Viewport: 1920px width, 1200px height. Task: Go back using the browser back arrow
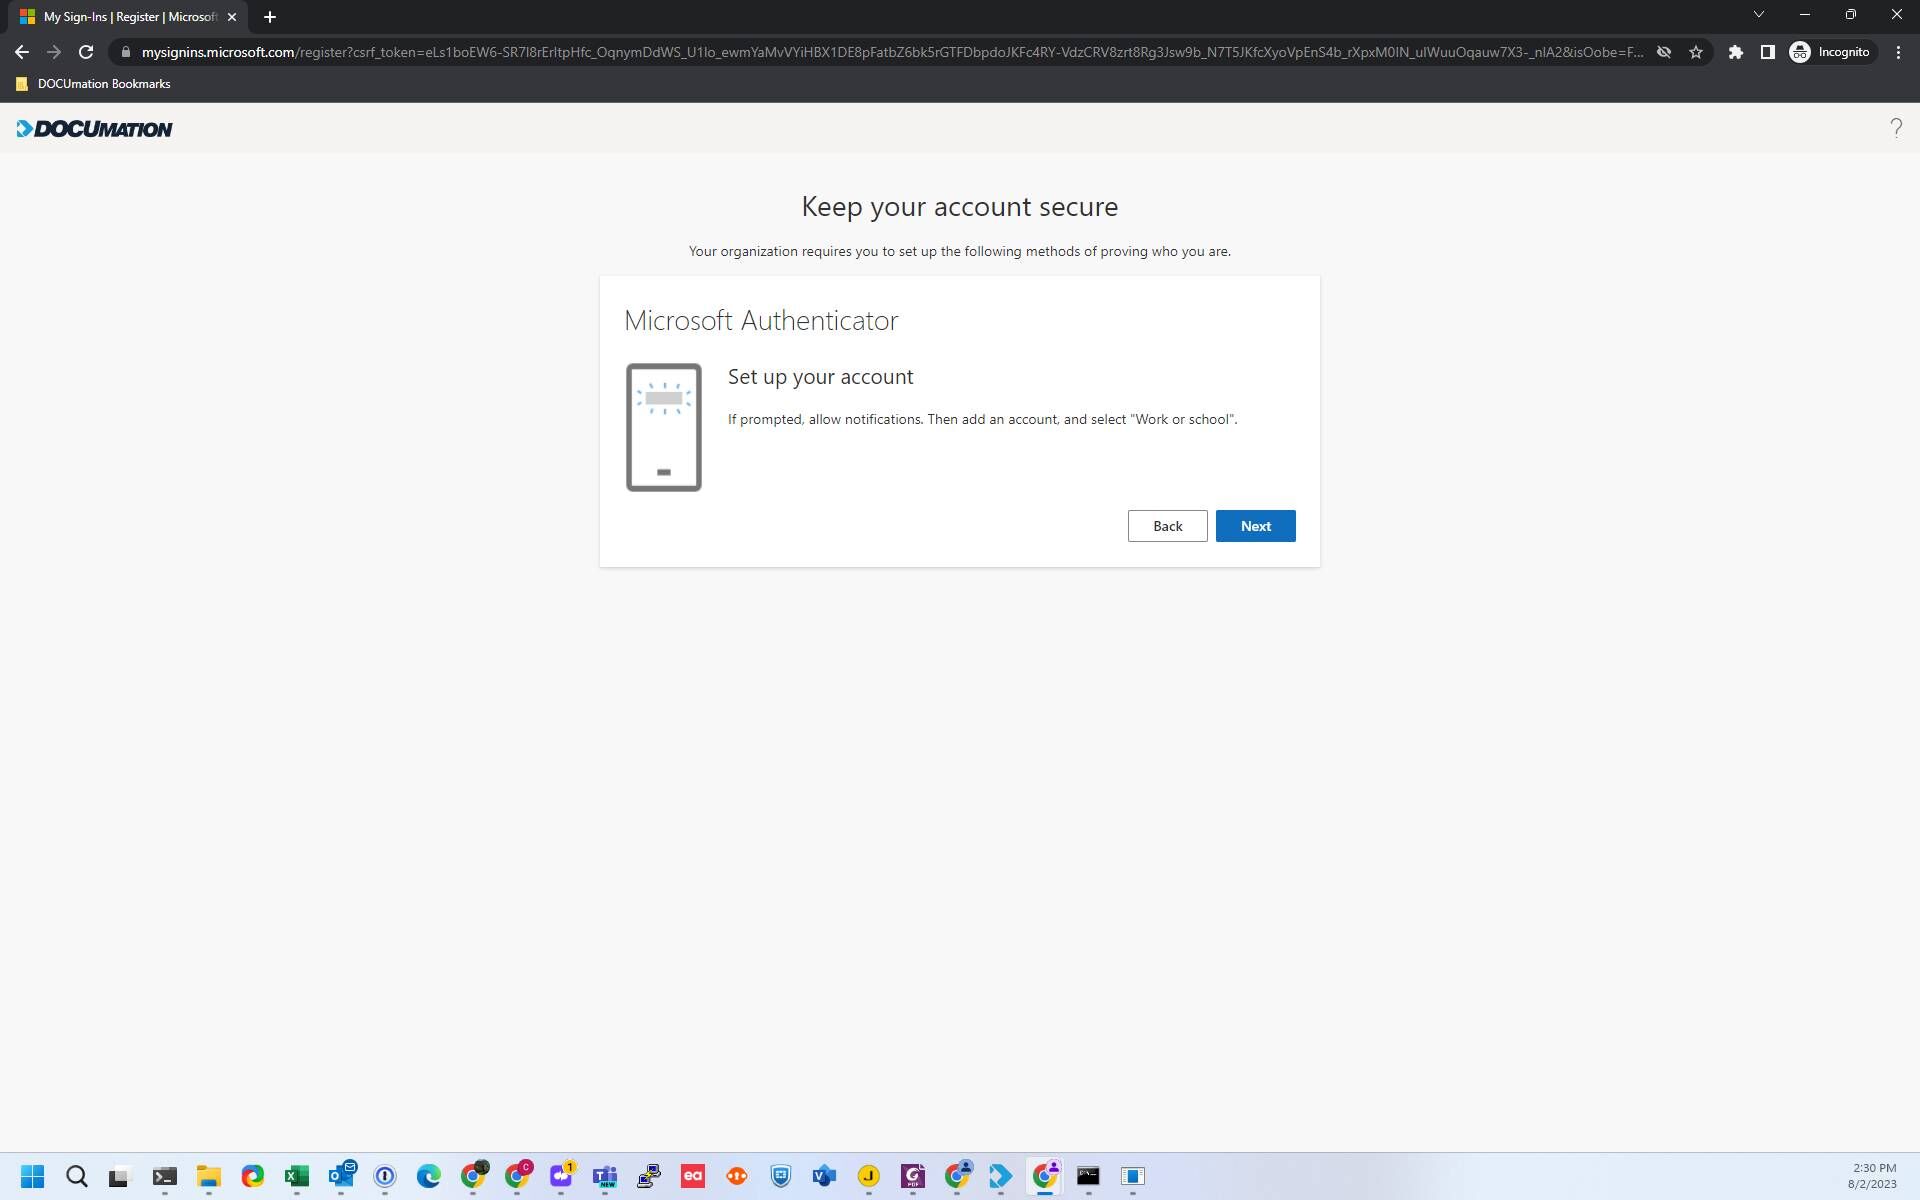22,52
